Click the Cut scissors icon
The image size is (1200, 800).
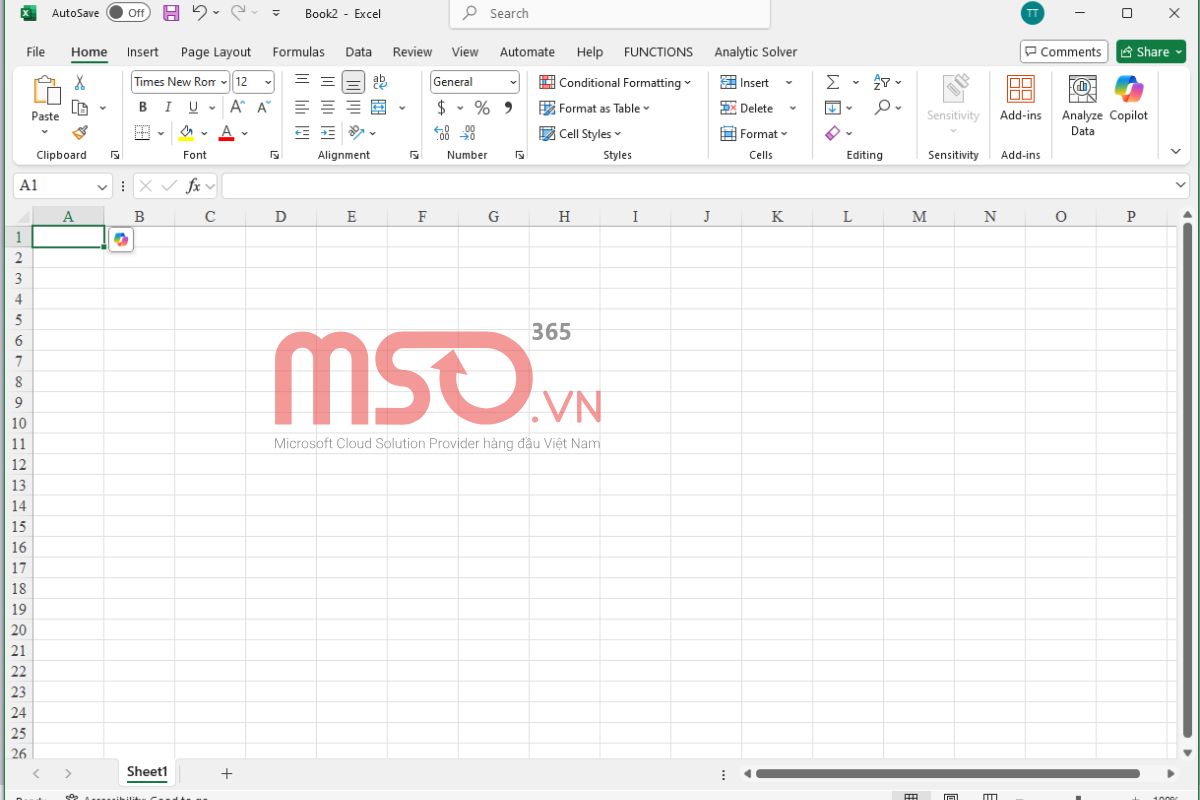click(x=80, y=83)
